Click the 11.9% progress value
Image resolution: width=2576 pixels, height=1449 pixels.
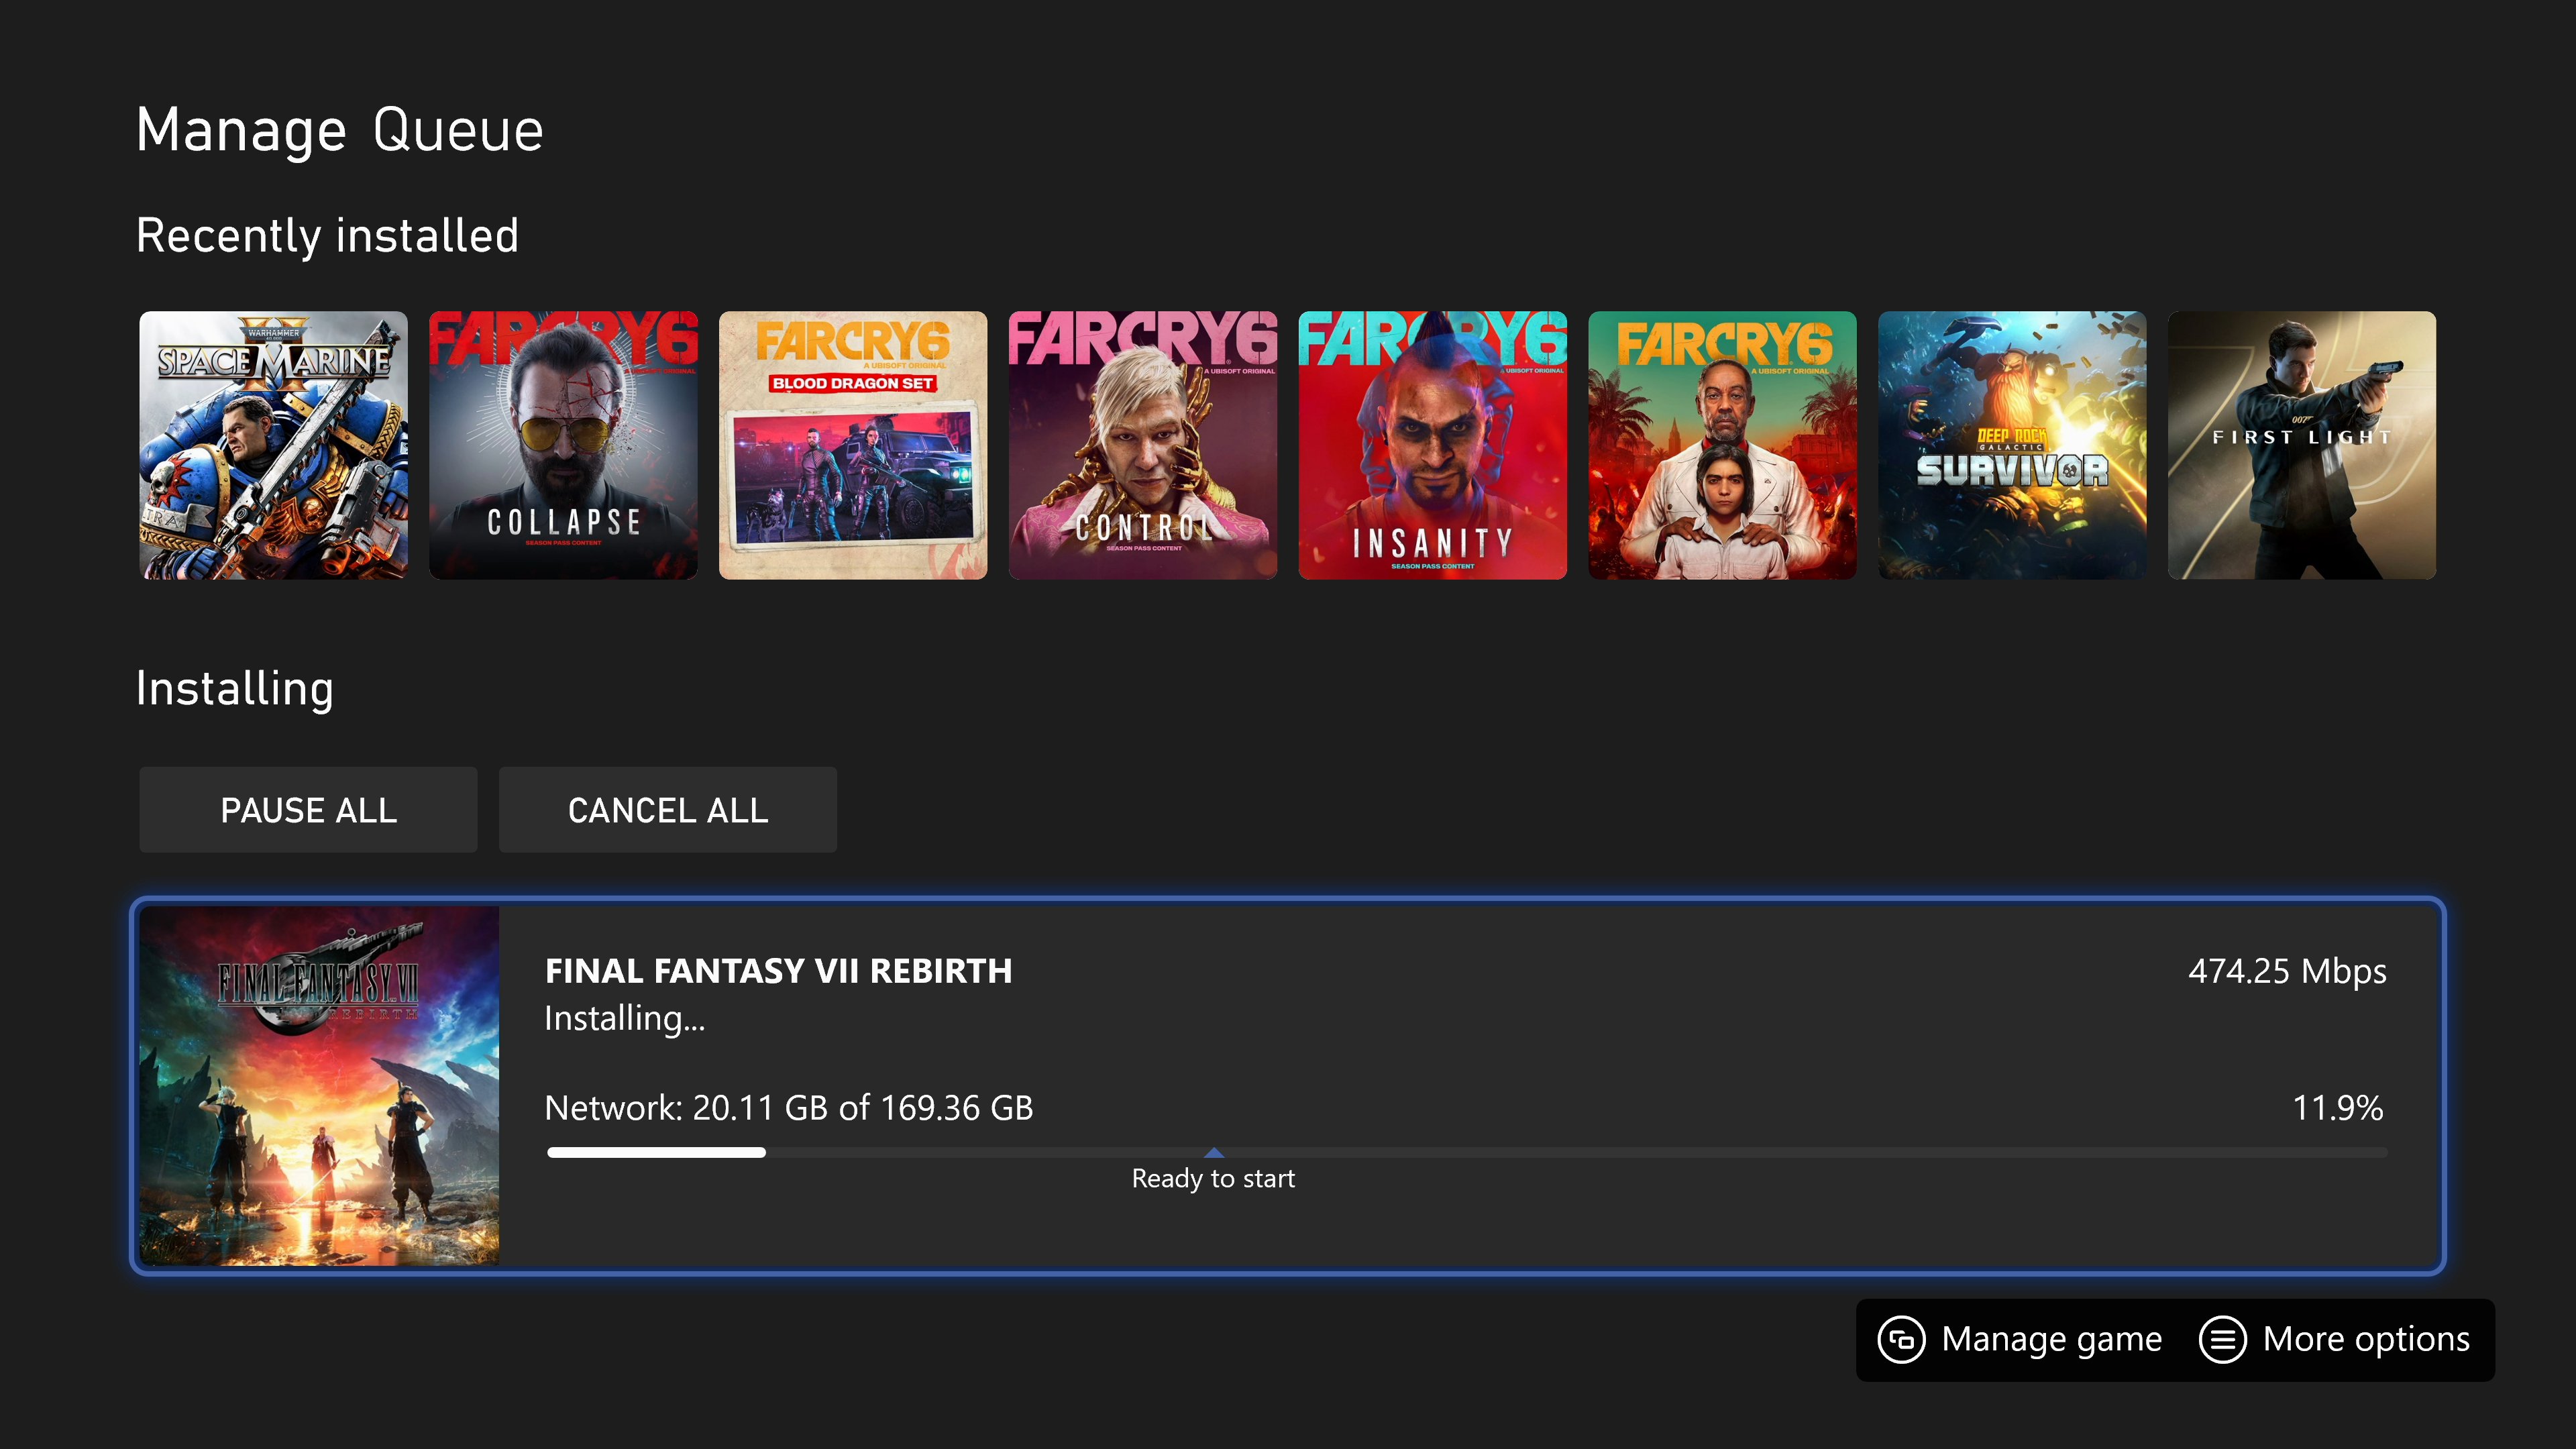(x=2338, y=1108)
